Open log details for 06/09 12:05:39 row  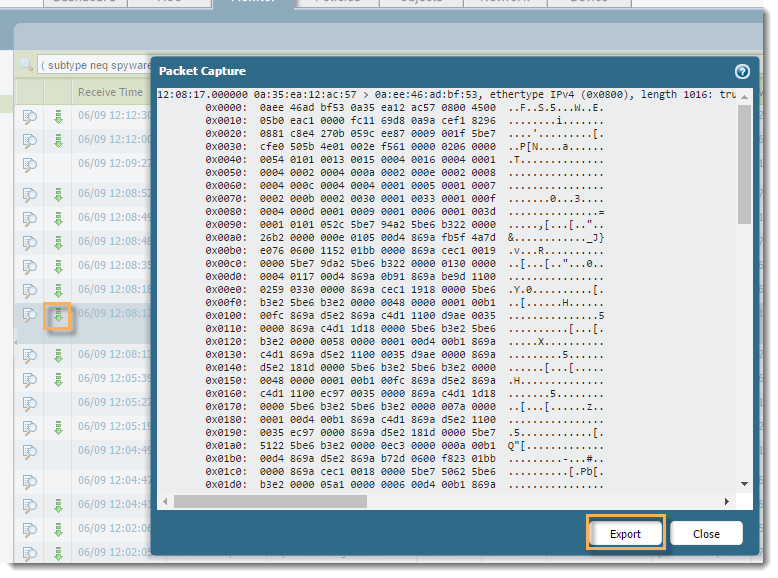click(x=29, y=380)
